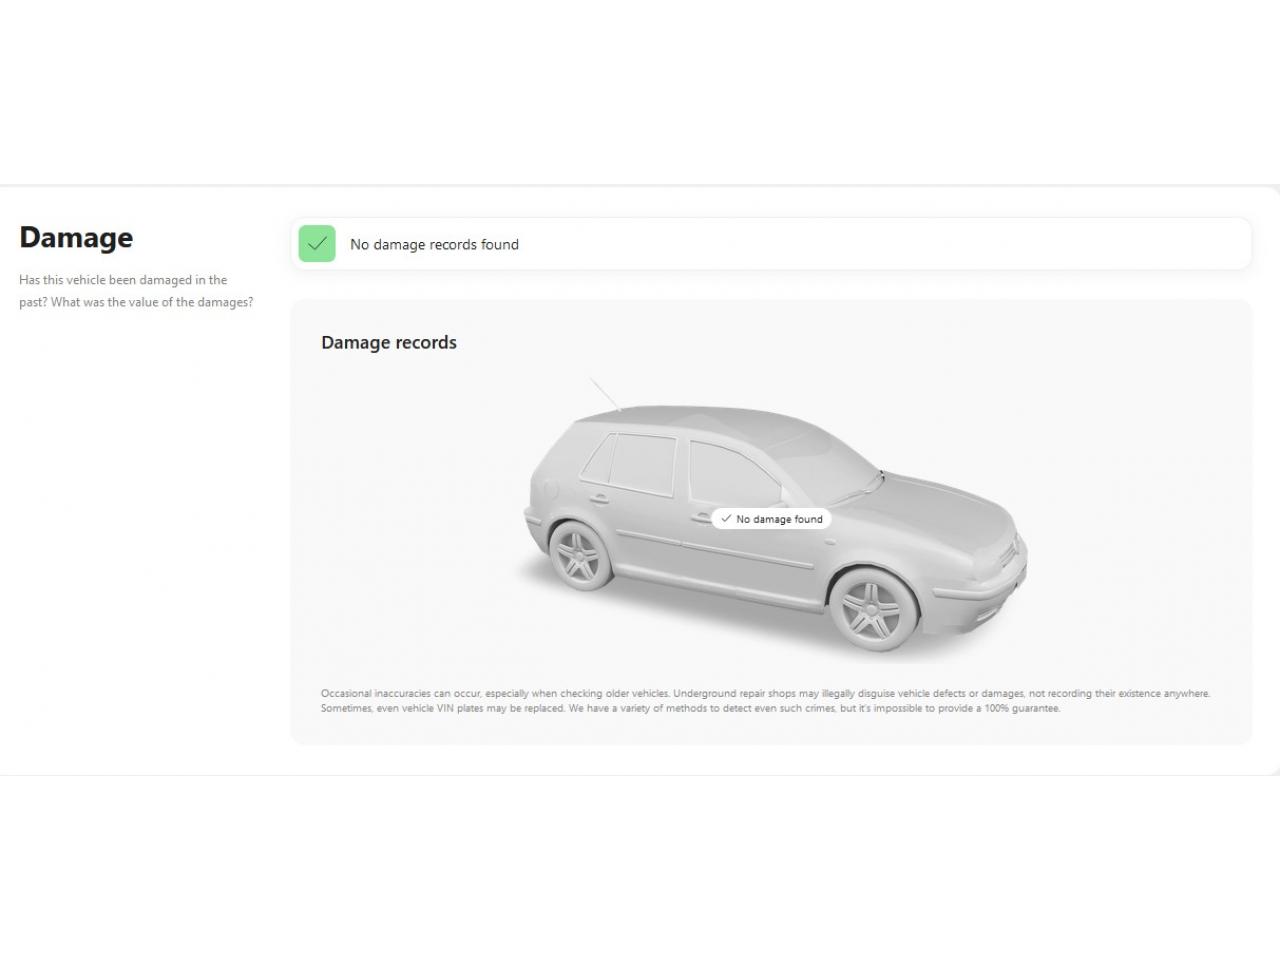Click the car's side mirror

click(x=787, y=497)
